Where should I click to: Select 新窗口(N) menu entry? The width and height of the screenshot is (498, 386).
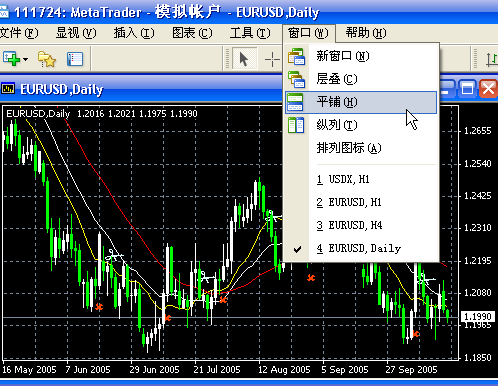361,56
